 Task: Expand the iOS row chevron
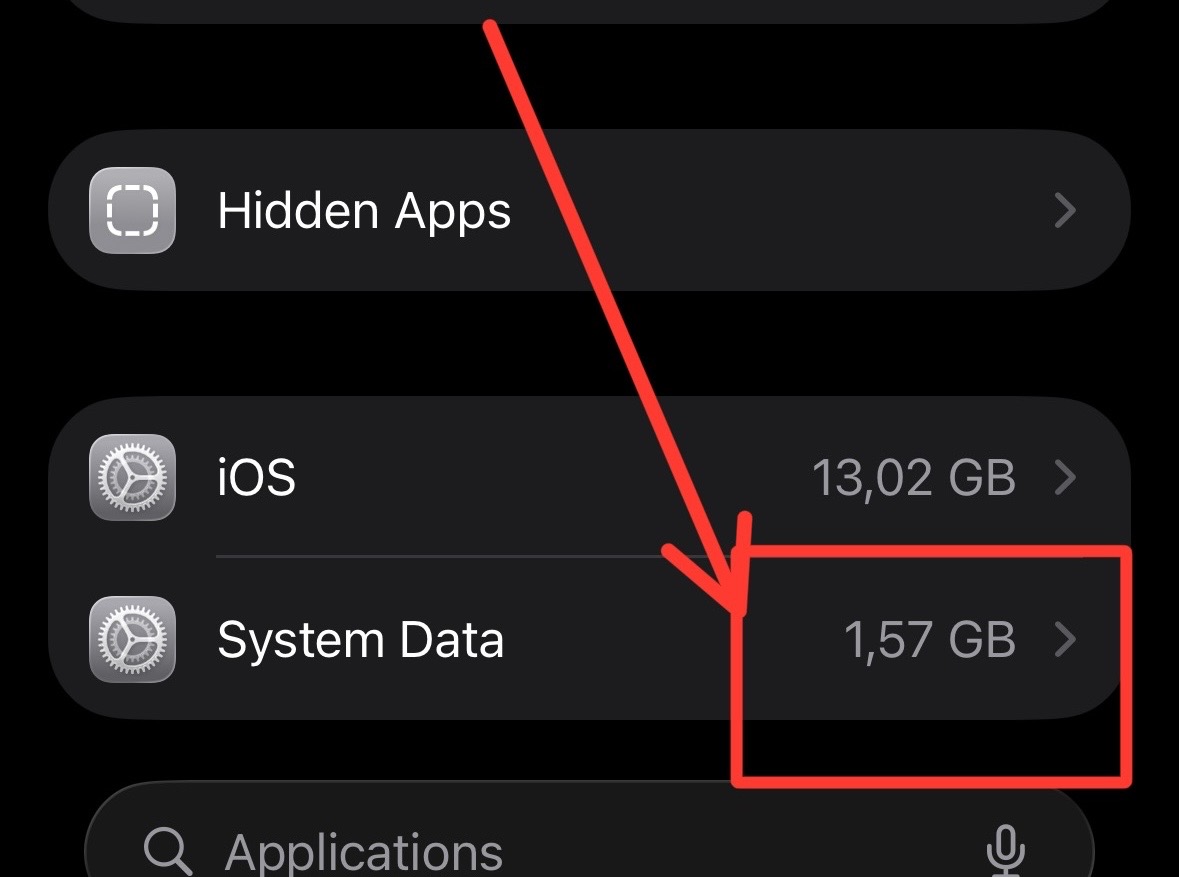tap(1066, 477)
